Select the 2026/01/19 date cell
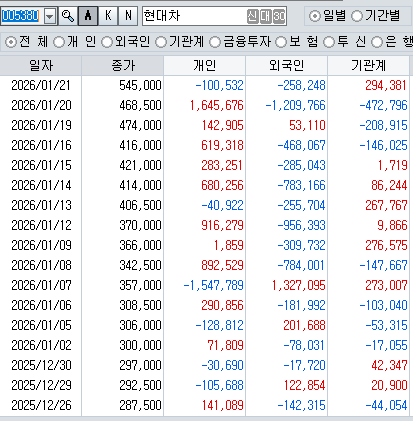 tap(41, 126)
